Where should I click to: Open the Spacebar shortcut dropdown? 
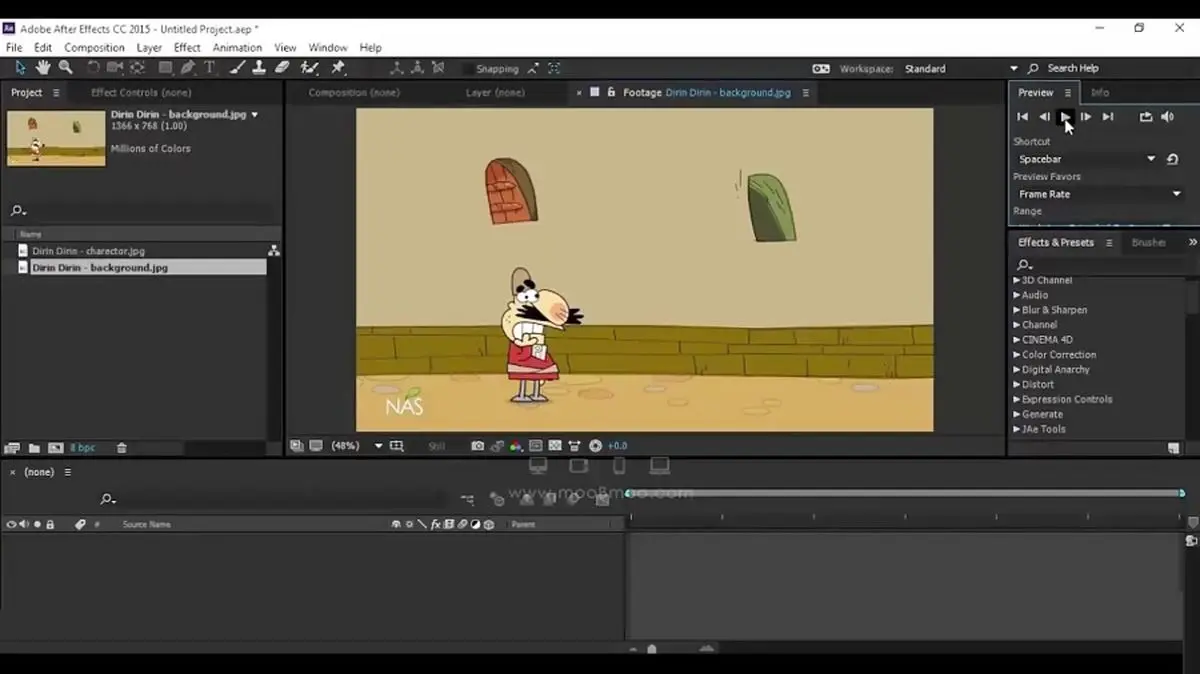point(1086,159)
